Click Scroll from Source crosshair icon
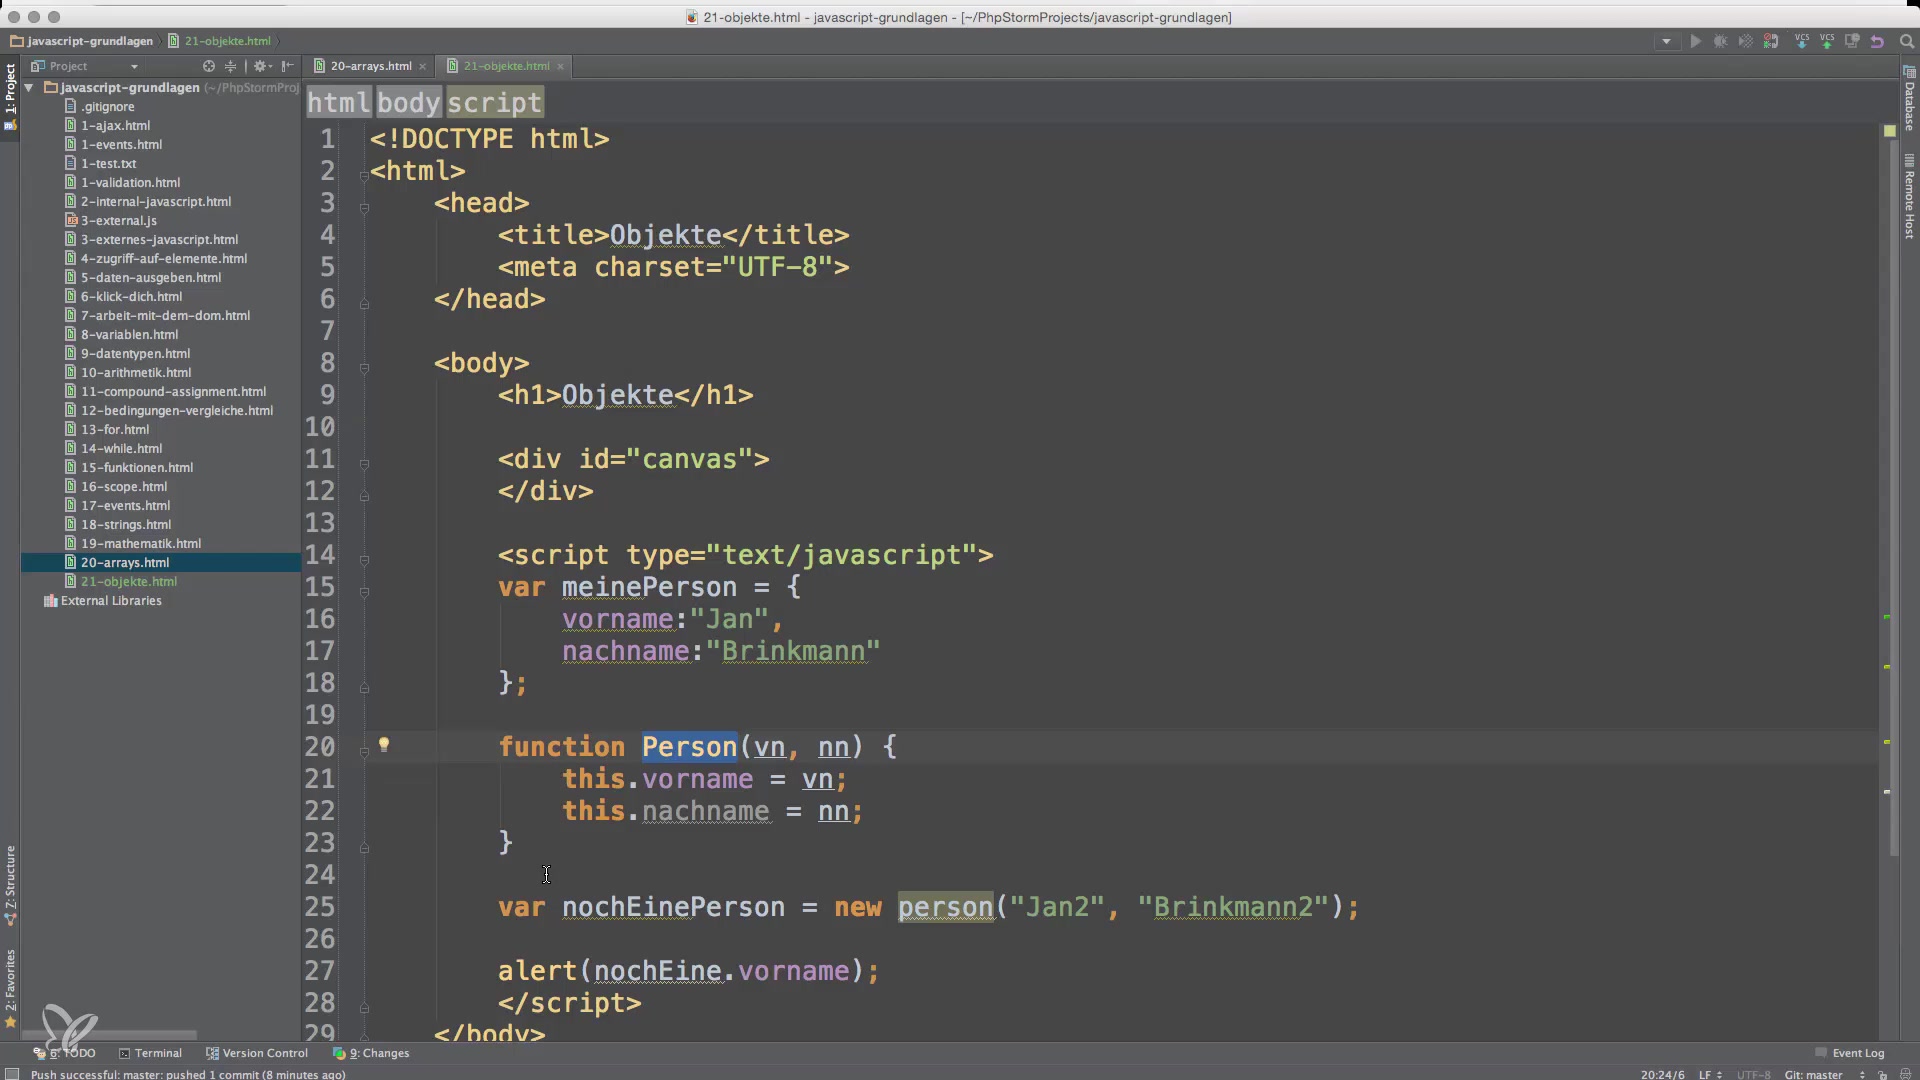1920x1080 pixels. click(x=209, y=66)
